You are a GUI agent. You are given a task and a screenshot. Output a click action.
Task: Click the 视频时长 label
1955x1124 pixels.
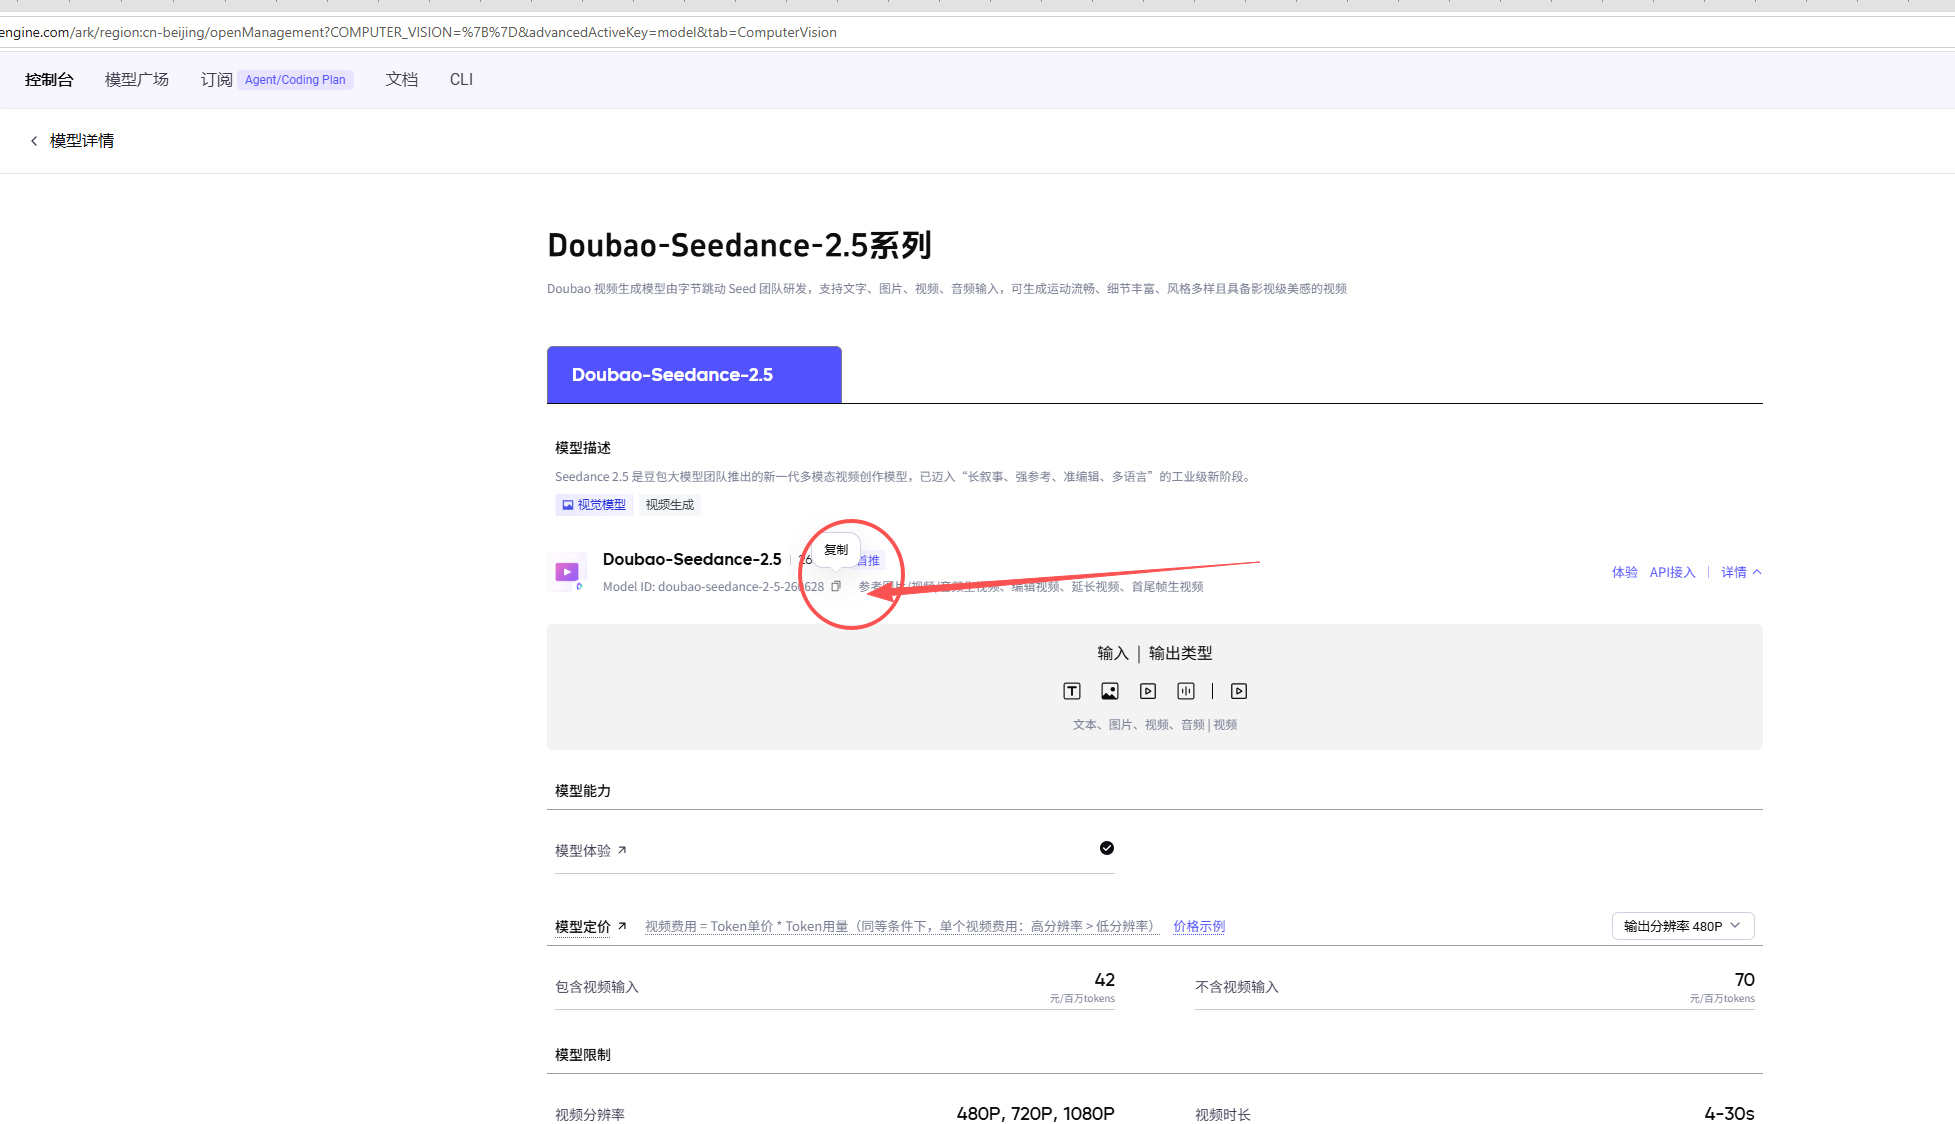pyautogui.click(x=1223, y=1115)
